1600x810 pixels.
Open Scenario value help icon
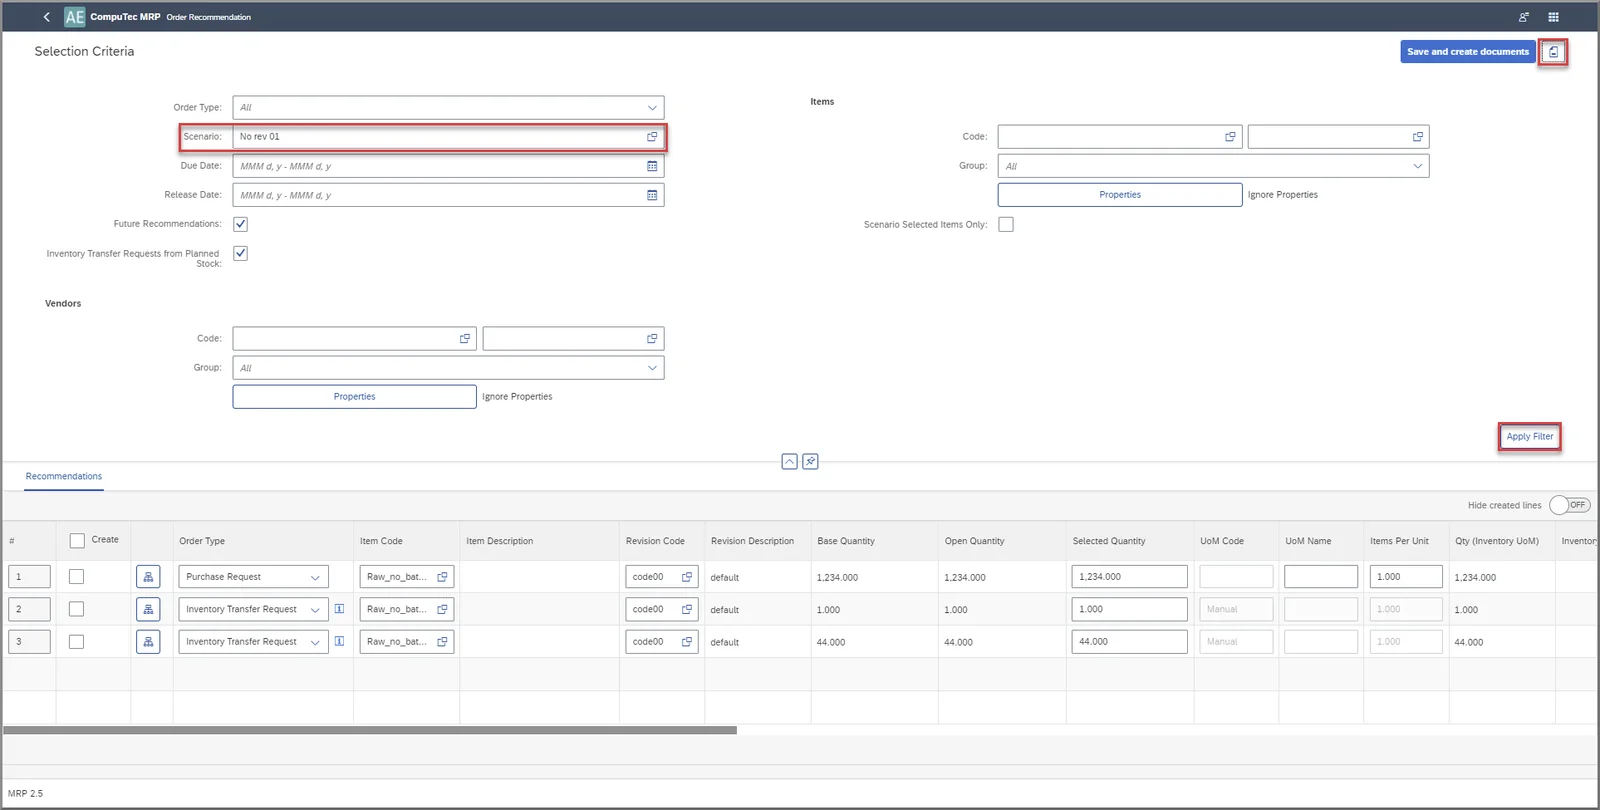click(x=652, y=137)
